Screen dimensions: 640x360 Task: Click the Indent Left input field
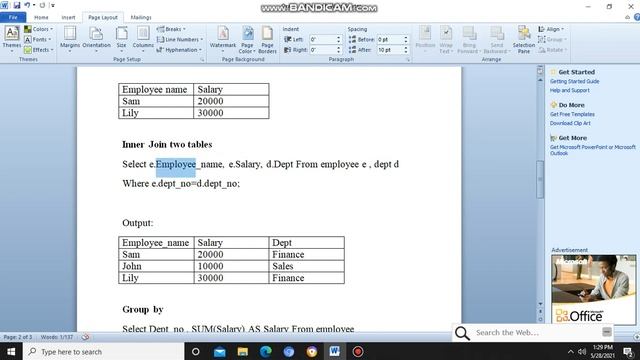pos(322,39)
